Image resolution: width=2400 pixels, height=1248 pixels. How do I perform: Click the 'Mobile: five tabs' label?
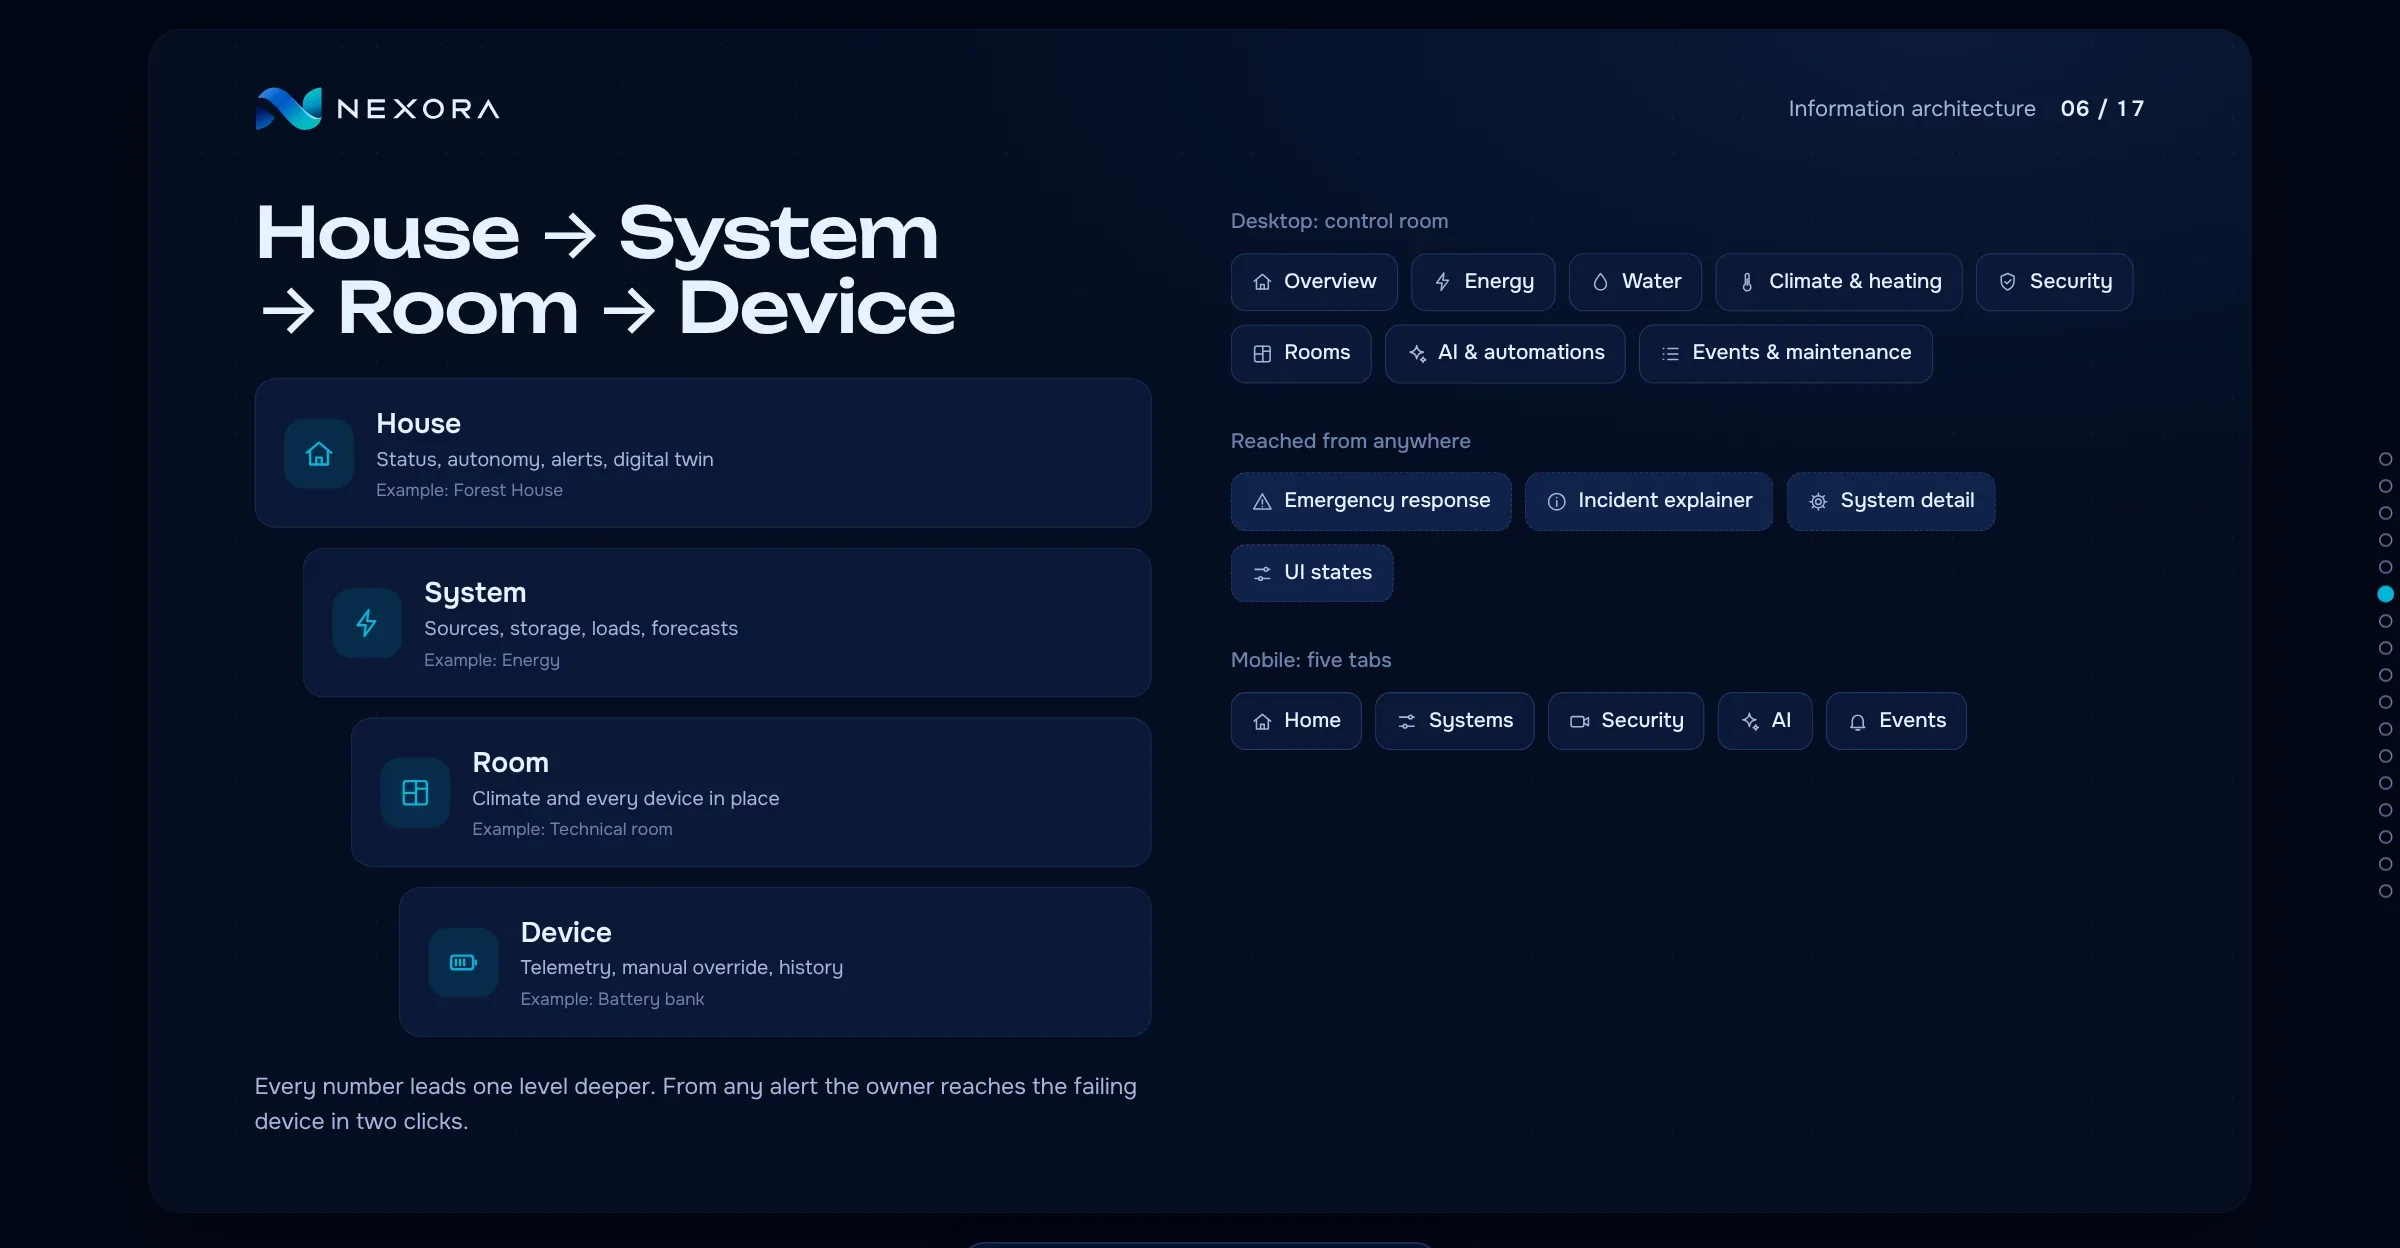(x=1311, y=660)
